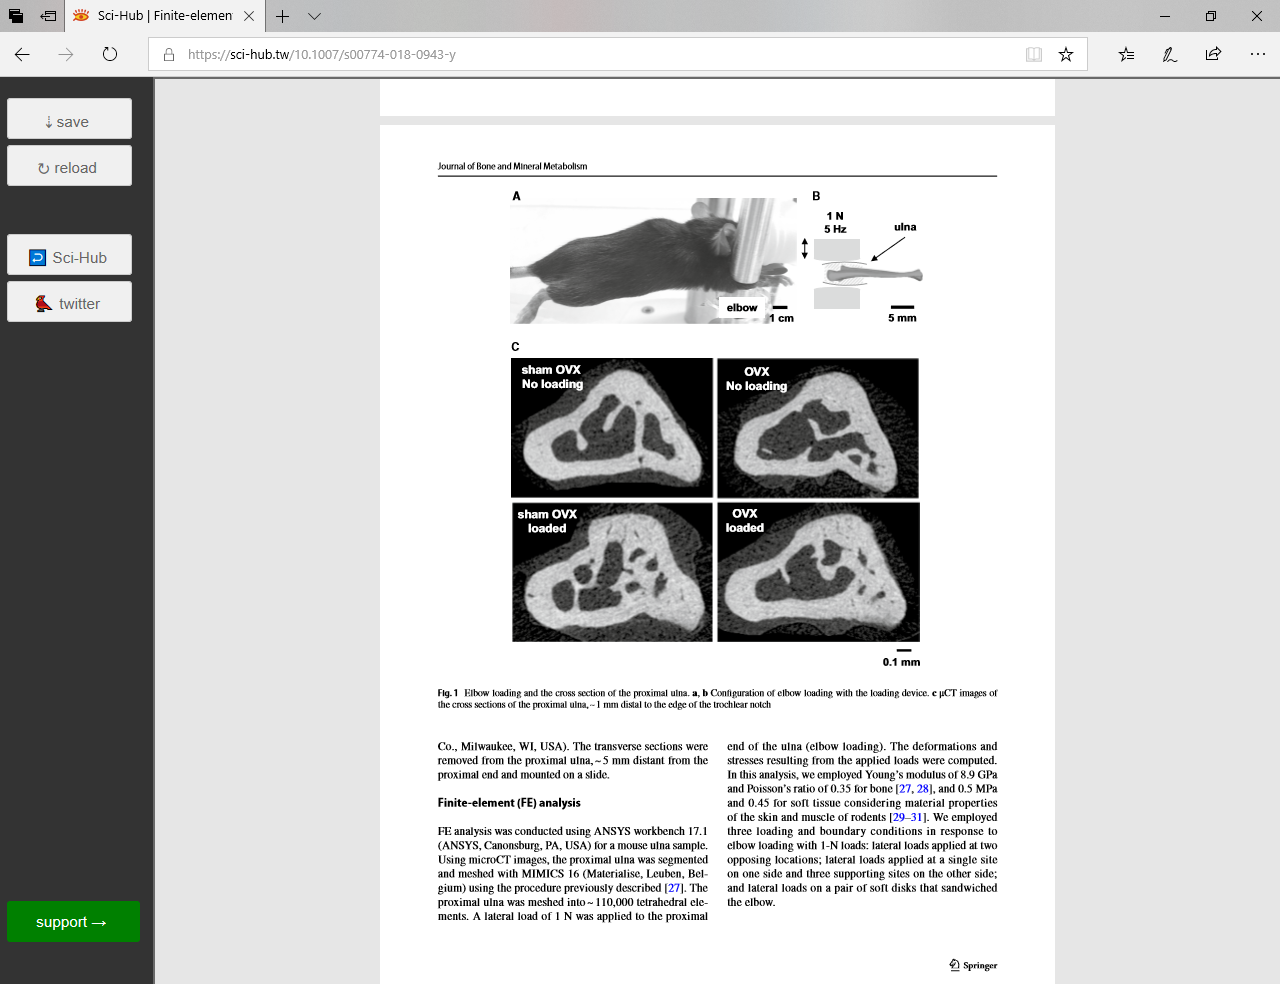Click the sham OVX loaded image
Screen dimensions: 1280x984
pyautogui.click(x=612, y=572)
